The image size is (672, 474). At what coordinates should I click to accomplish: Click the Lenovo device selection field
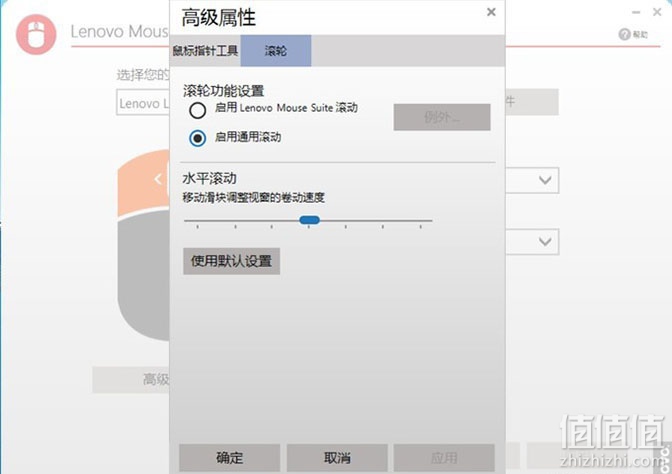pos(143,103)
